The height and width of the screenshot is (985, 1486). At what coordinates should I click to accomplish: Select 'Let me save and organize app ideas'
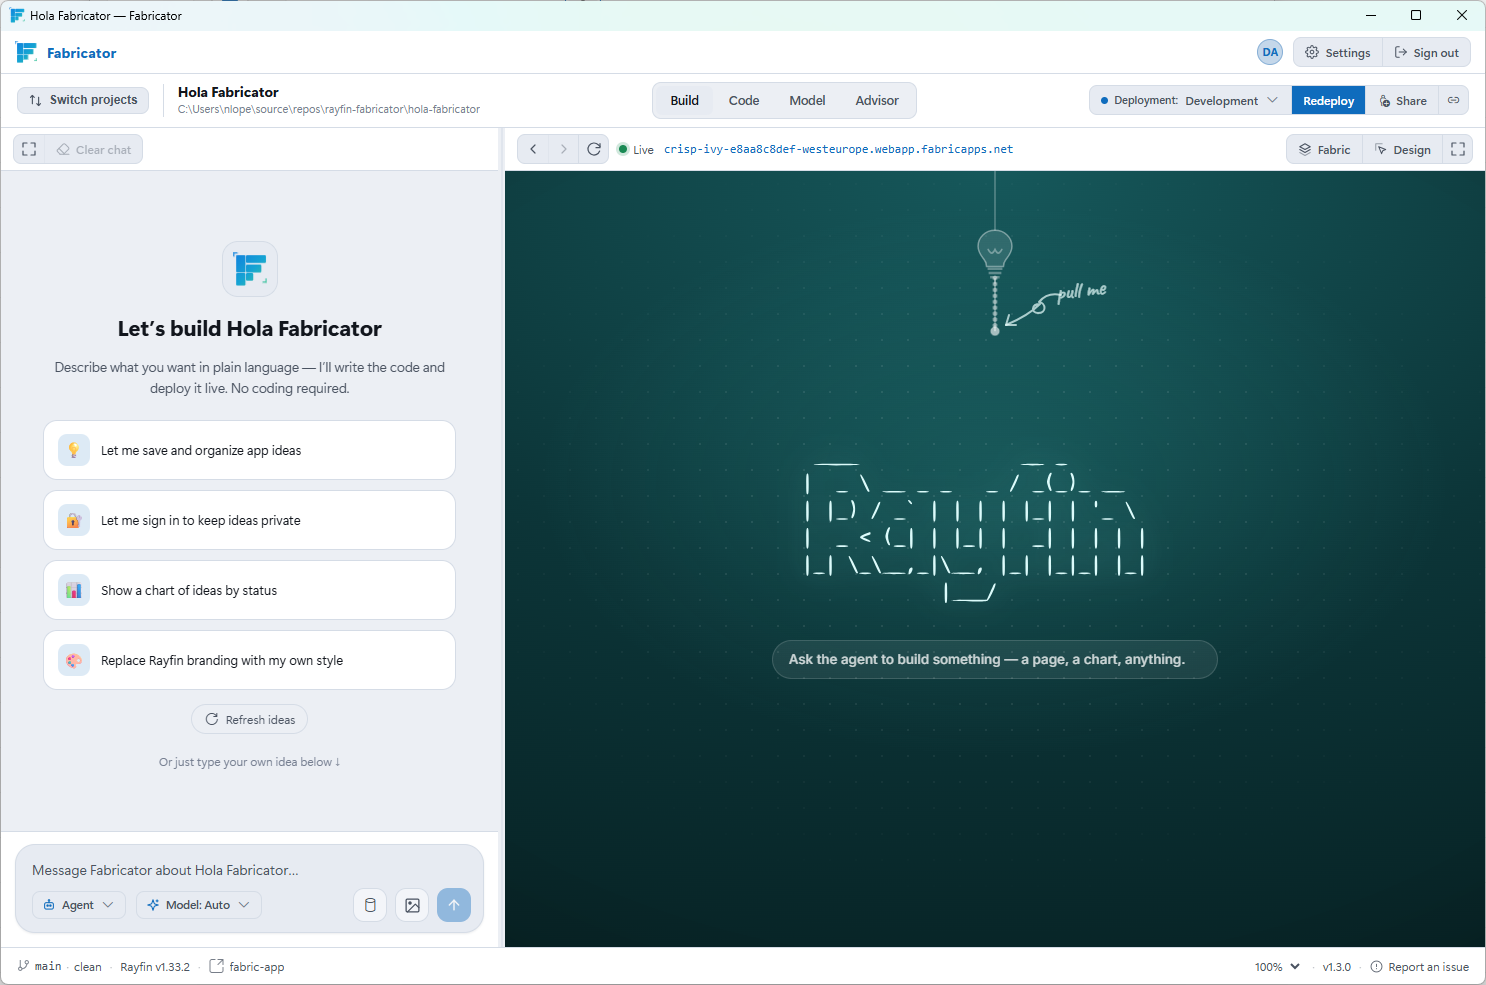[249, 450]
